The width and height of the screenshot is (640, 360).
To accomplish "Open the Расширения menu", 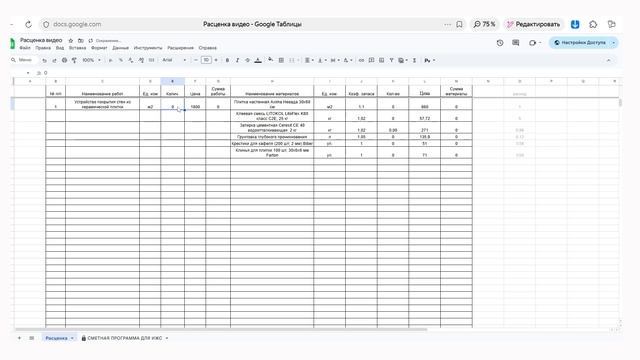I will pos(180,48).
